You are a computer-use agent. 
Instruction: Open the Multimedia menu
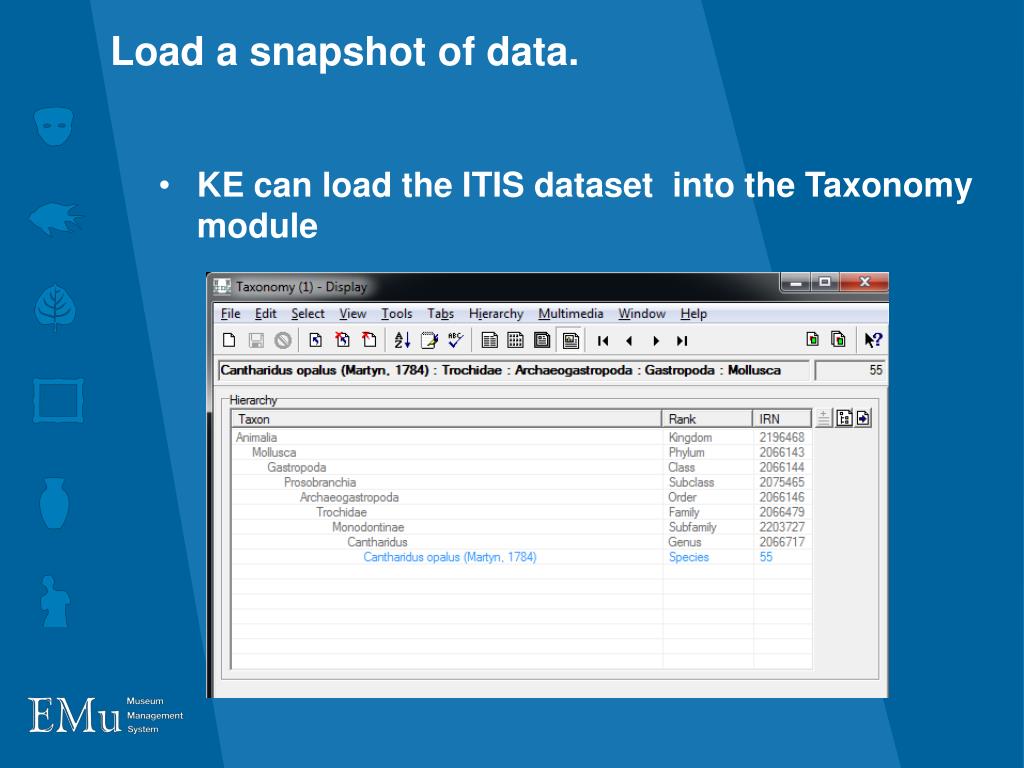(x=571, y=313)
